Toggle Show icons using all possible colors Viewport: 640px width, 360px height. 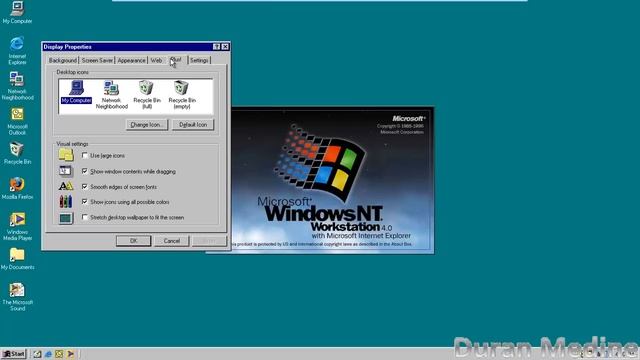click(84, 202)
